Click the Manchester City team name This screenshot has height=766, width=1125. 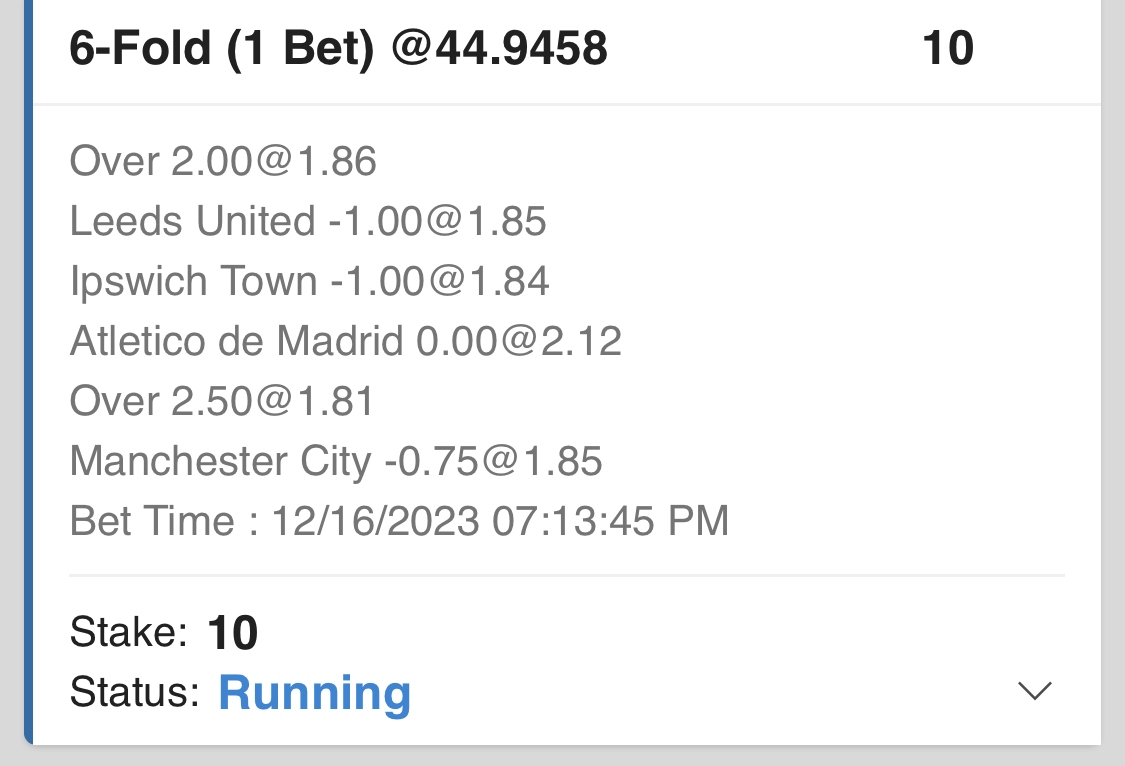[x=220, y=461]
